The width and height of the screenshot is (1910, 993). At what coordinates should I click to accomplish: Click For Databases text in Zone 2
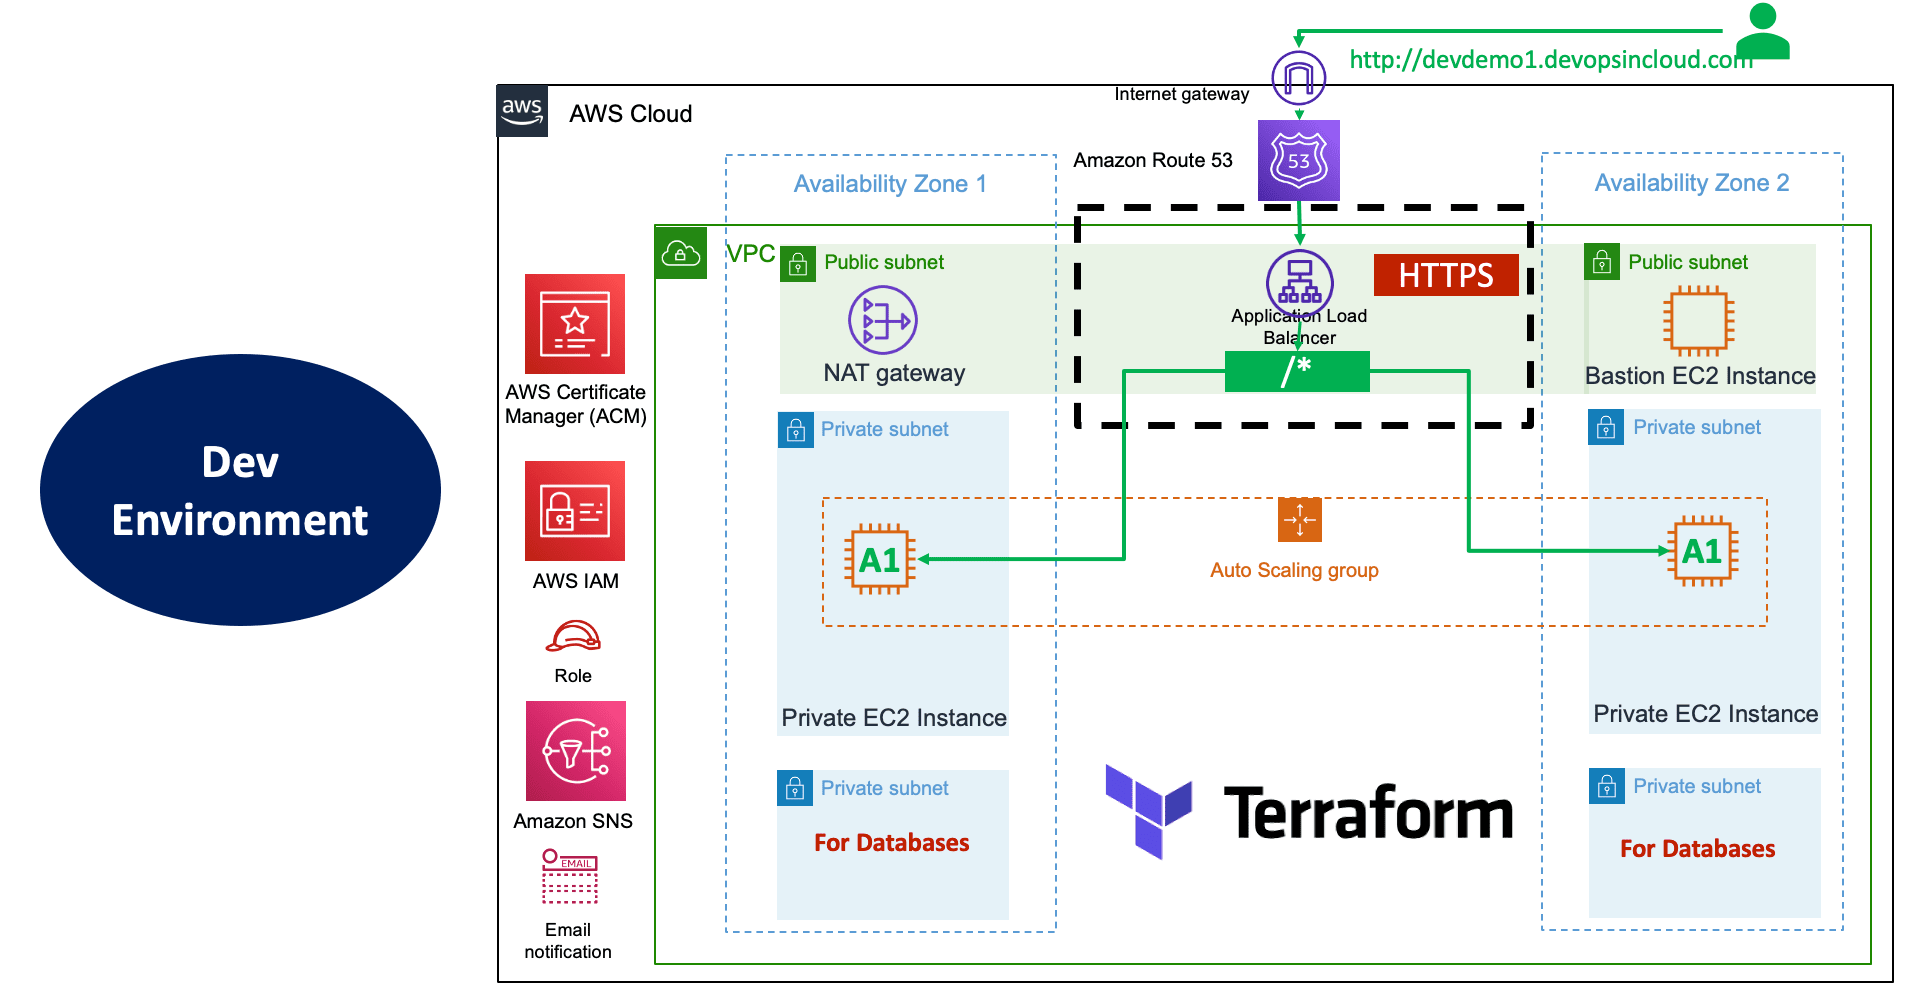tap(1698, 849)
